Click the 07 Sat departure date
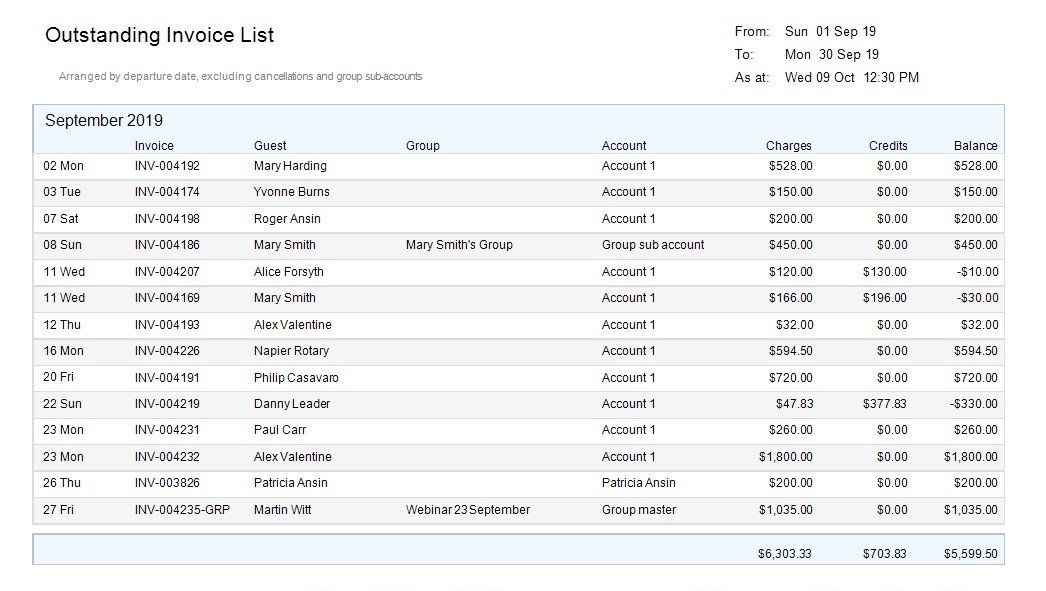The height and width of the screenshot is (591, 1046). pyautogui.click(x=61, y=219)
